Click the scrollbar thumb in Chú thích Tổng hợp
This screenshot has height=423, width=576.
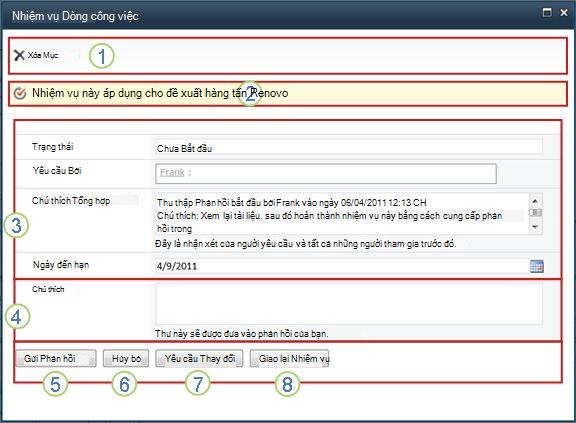[535, 213]
